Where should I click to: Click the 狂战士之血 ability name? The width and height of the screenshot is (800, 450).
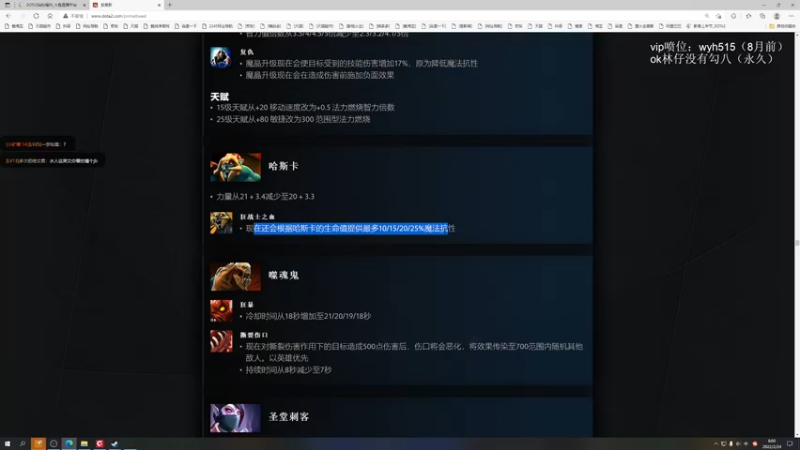coord(257,217)
